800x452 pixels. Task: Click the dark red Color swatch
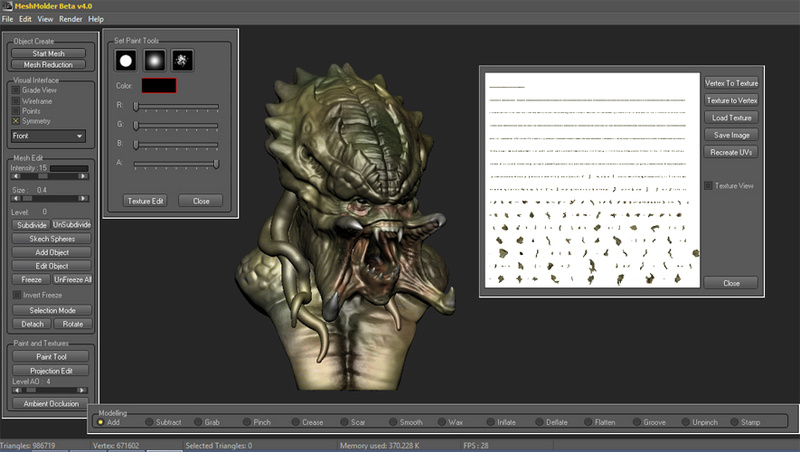(159, 86)
